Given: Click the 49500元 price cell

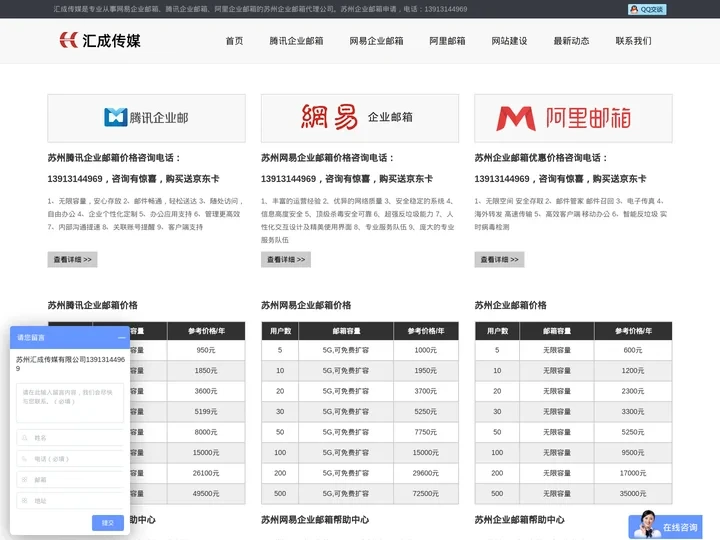Looking at the screenshot, I should (x=206, y=494).
